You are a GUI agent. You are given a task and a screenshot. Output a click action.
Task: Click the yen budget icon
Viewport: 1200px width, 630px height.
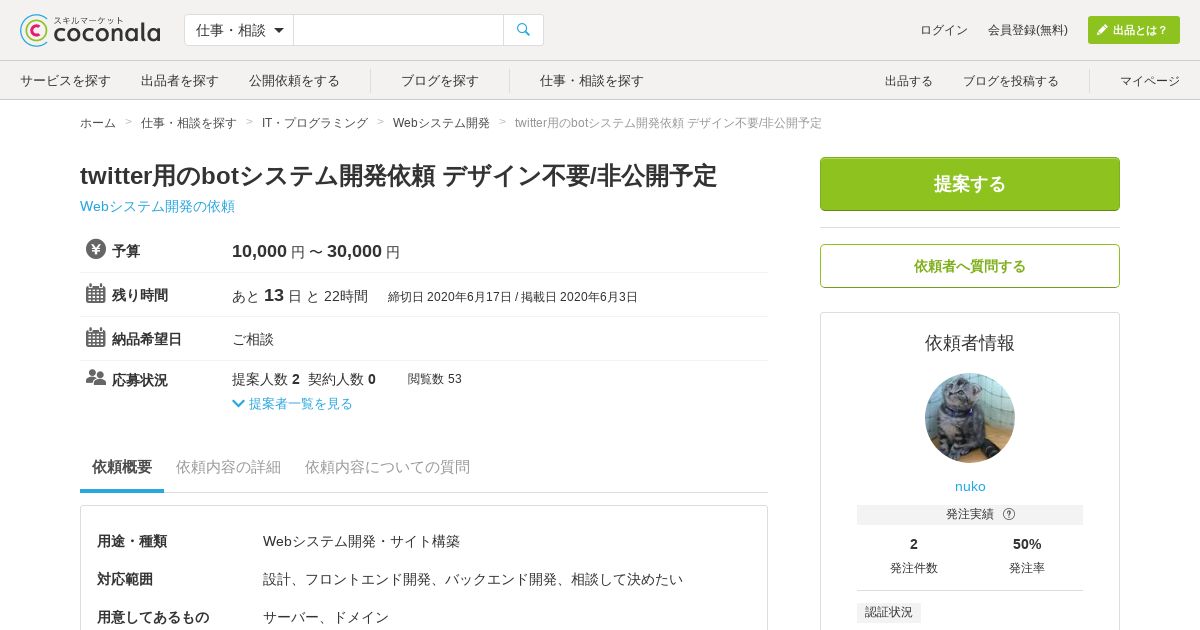pyautogui.click(x=96, y=249)
